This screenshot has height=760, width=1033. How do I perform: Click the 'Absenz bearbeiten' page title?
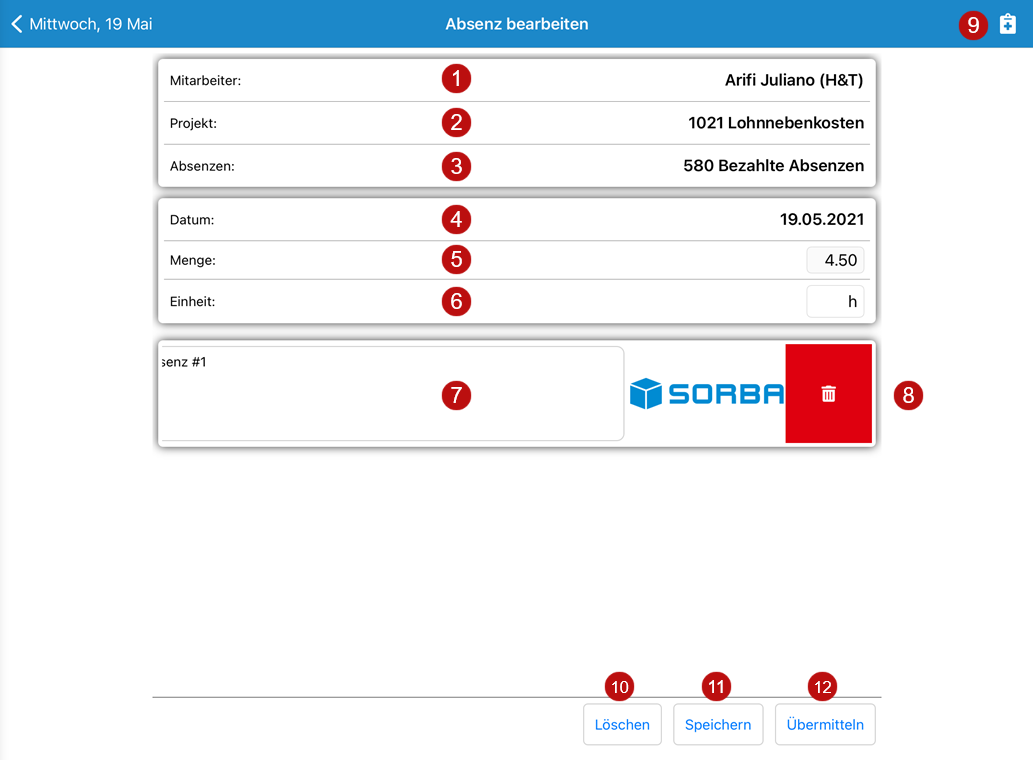tap(516, 24)
